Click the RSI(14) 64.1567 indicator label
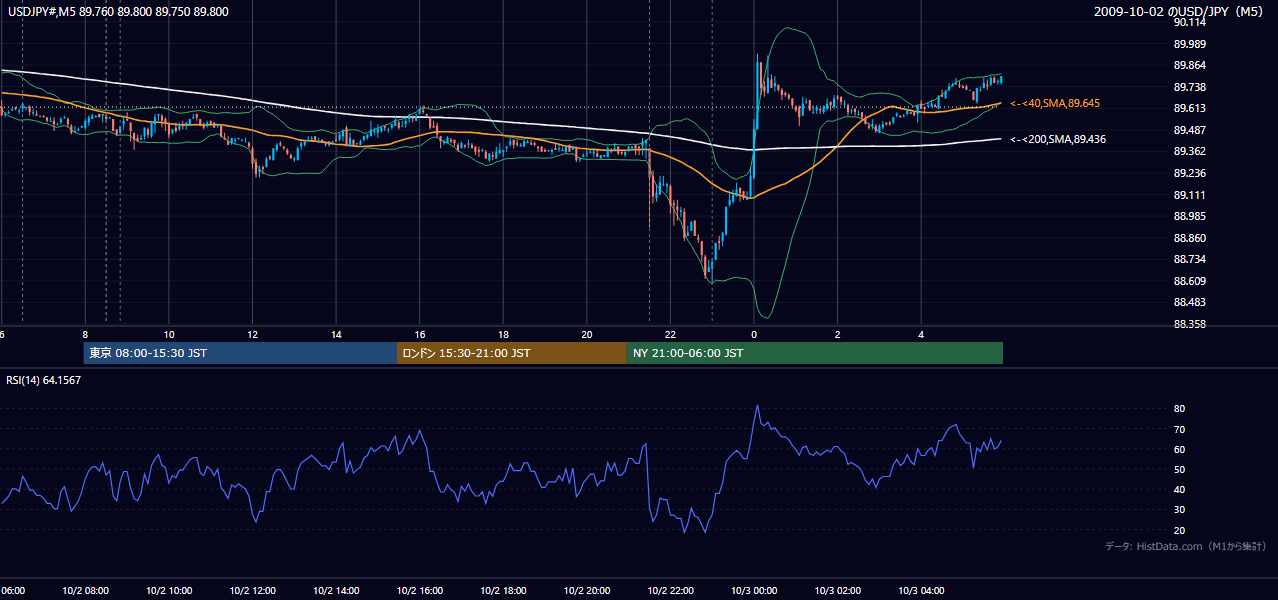Image resolution: width=1278 pixels, height=600 pixels. tap(44, 380)
